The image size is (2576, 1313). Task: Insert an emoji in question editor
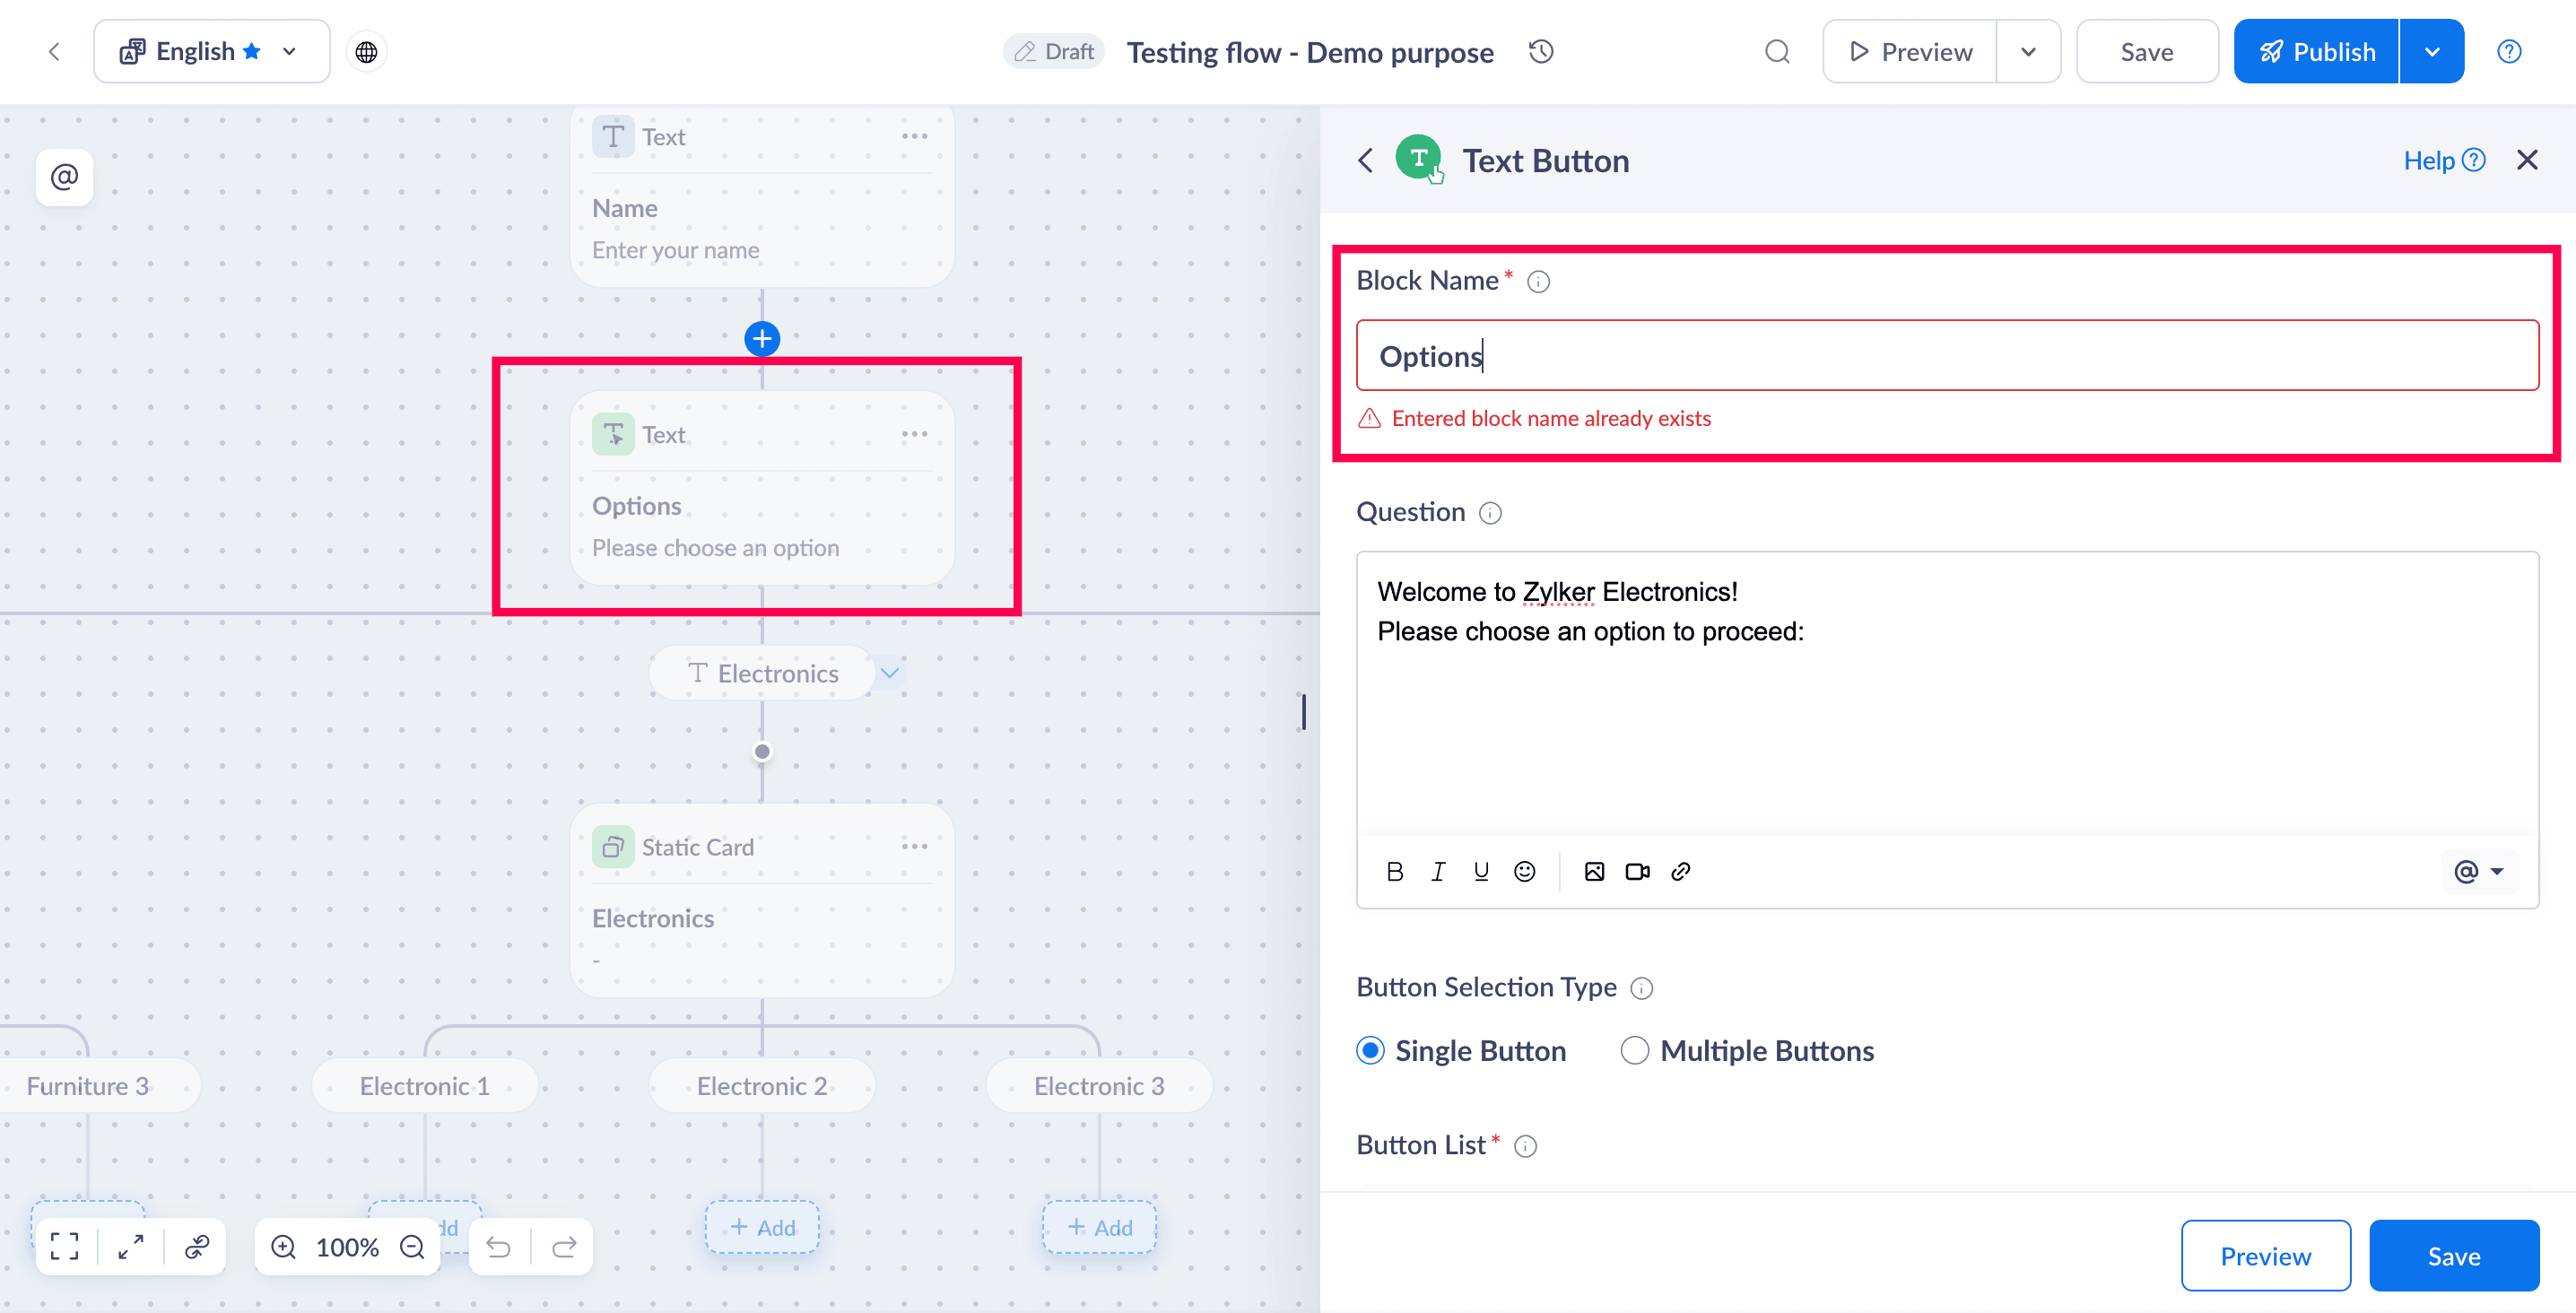pyautogui.click(x=1523, y=871)
